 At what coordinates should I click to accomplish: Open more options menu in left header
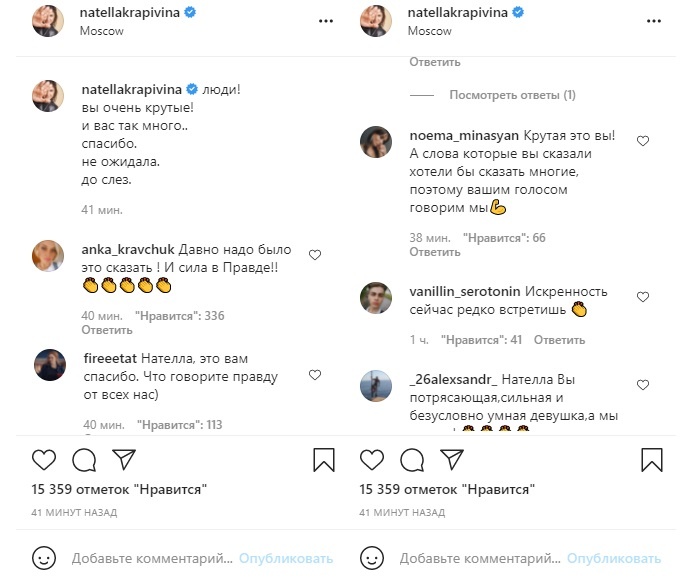click(325, 21)
